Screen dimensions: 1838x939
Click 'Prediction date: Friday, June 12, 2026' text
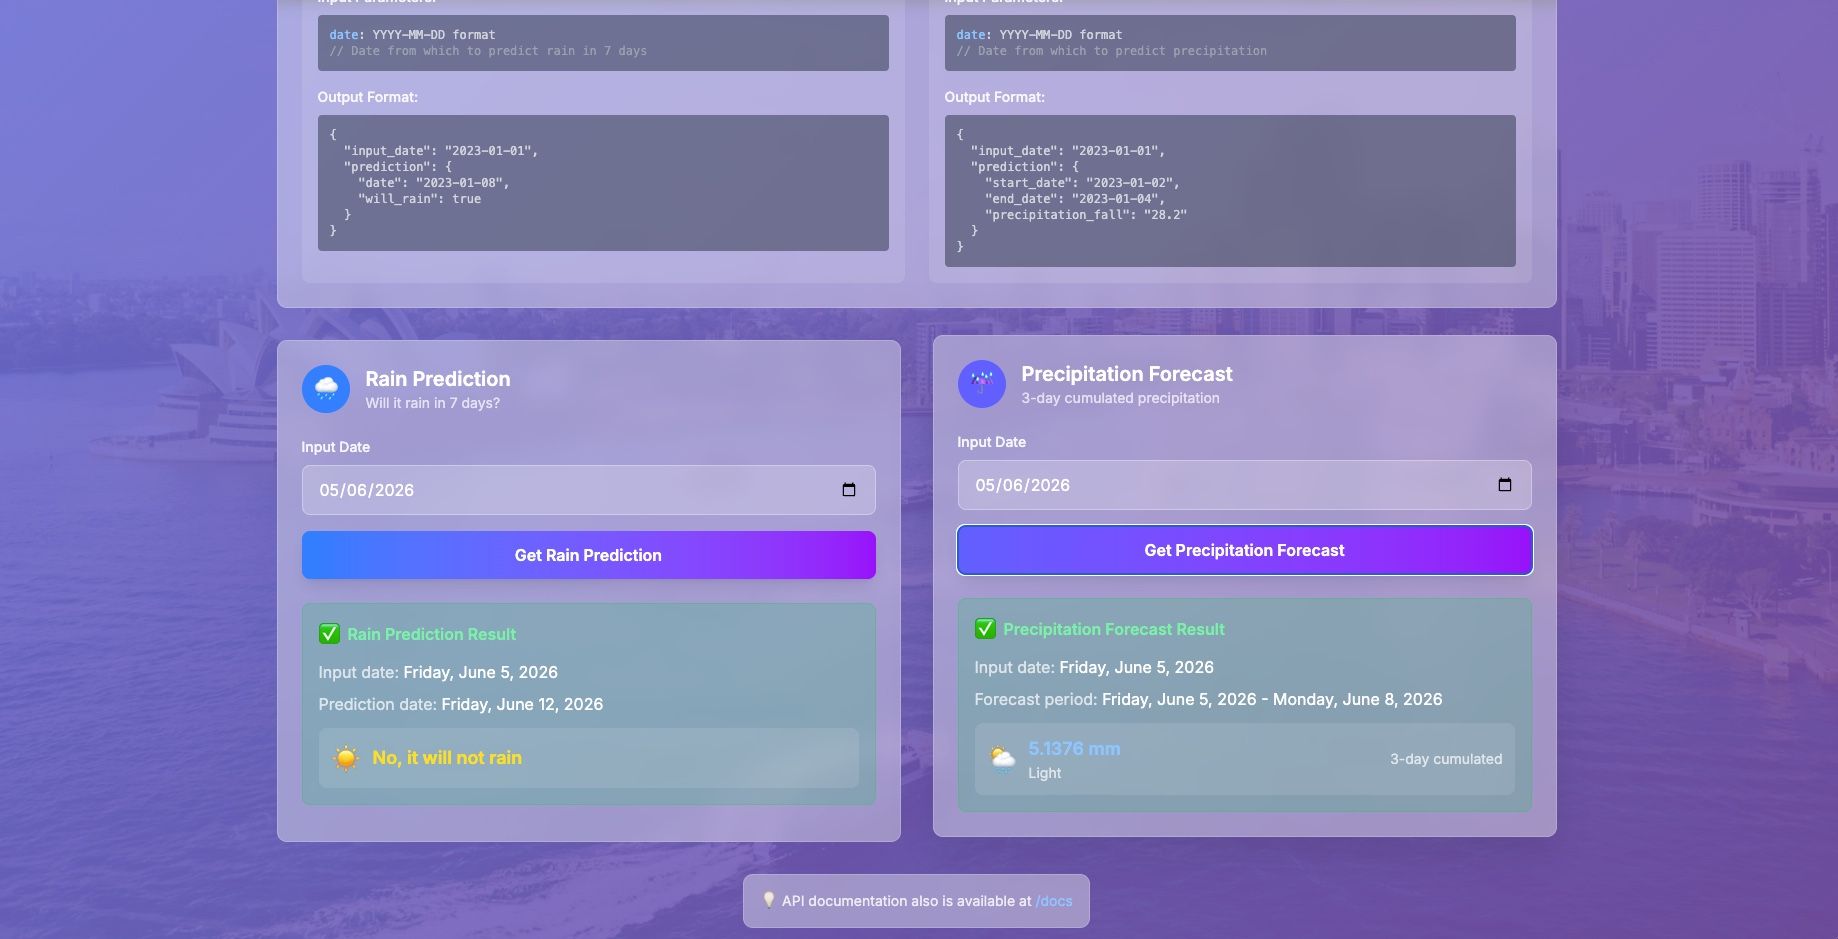click(461, 704)
